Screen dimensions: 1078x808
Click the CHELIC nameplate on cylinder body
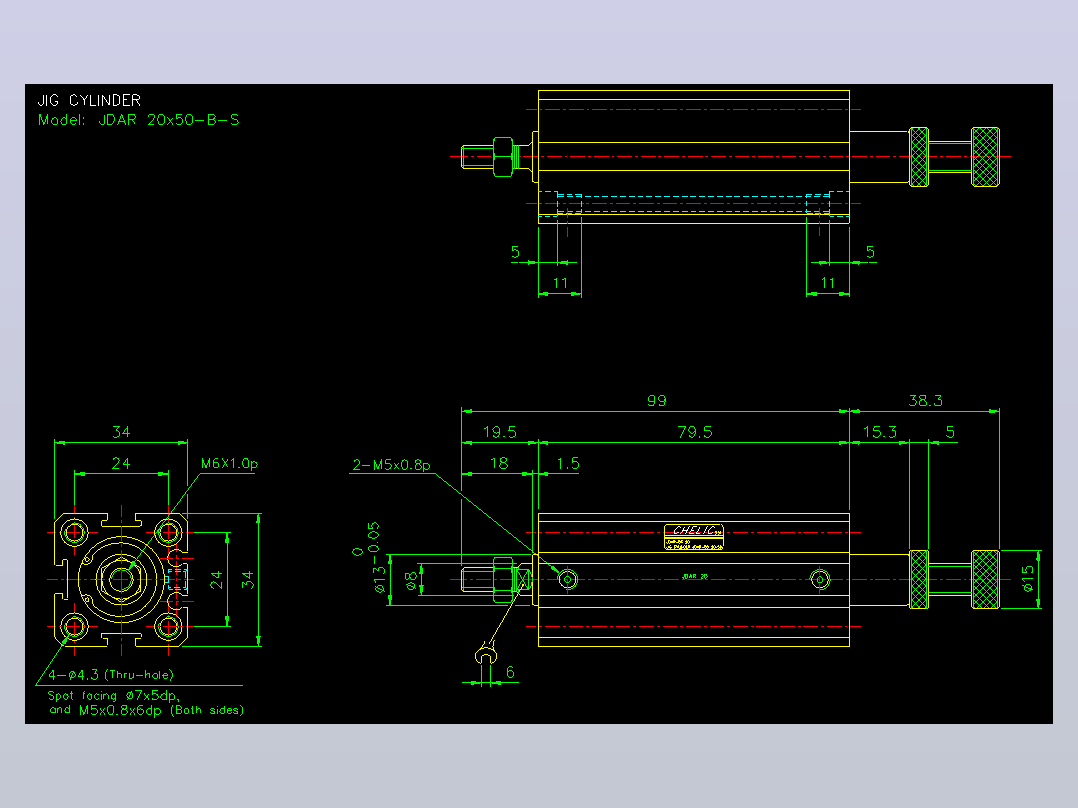[x=694, y=536]
